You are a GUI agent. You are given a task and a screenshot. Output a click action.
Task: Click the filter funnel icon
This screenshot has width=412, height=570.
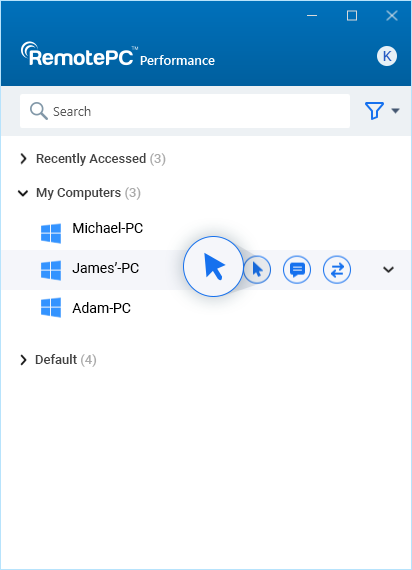pos(374,111)
